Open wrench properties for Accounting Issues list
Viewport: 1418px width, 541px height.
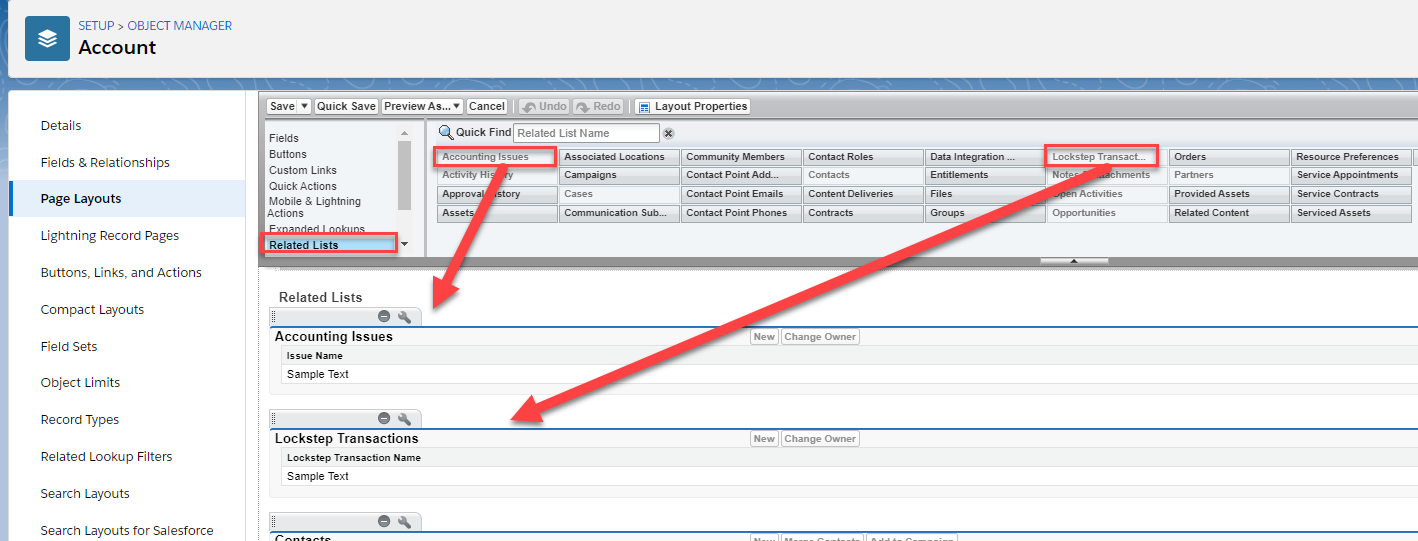404,317
